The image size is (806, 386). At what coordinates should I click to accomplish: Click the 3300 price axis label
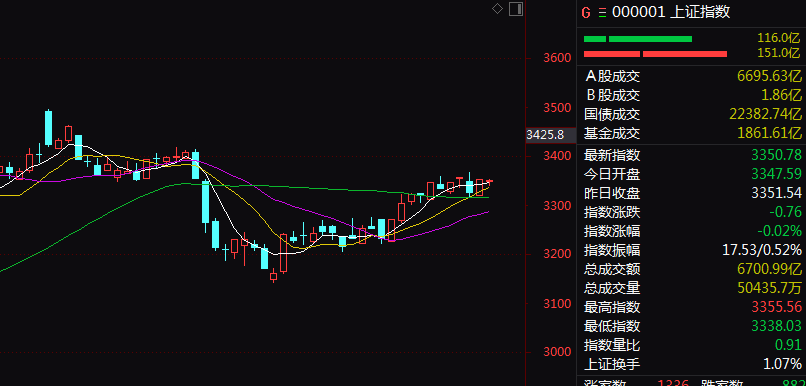558,206
